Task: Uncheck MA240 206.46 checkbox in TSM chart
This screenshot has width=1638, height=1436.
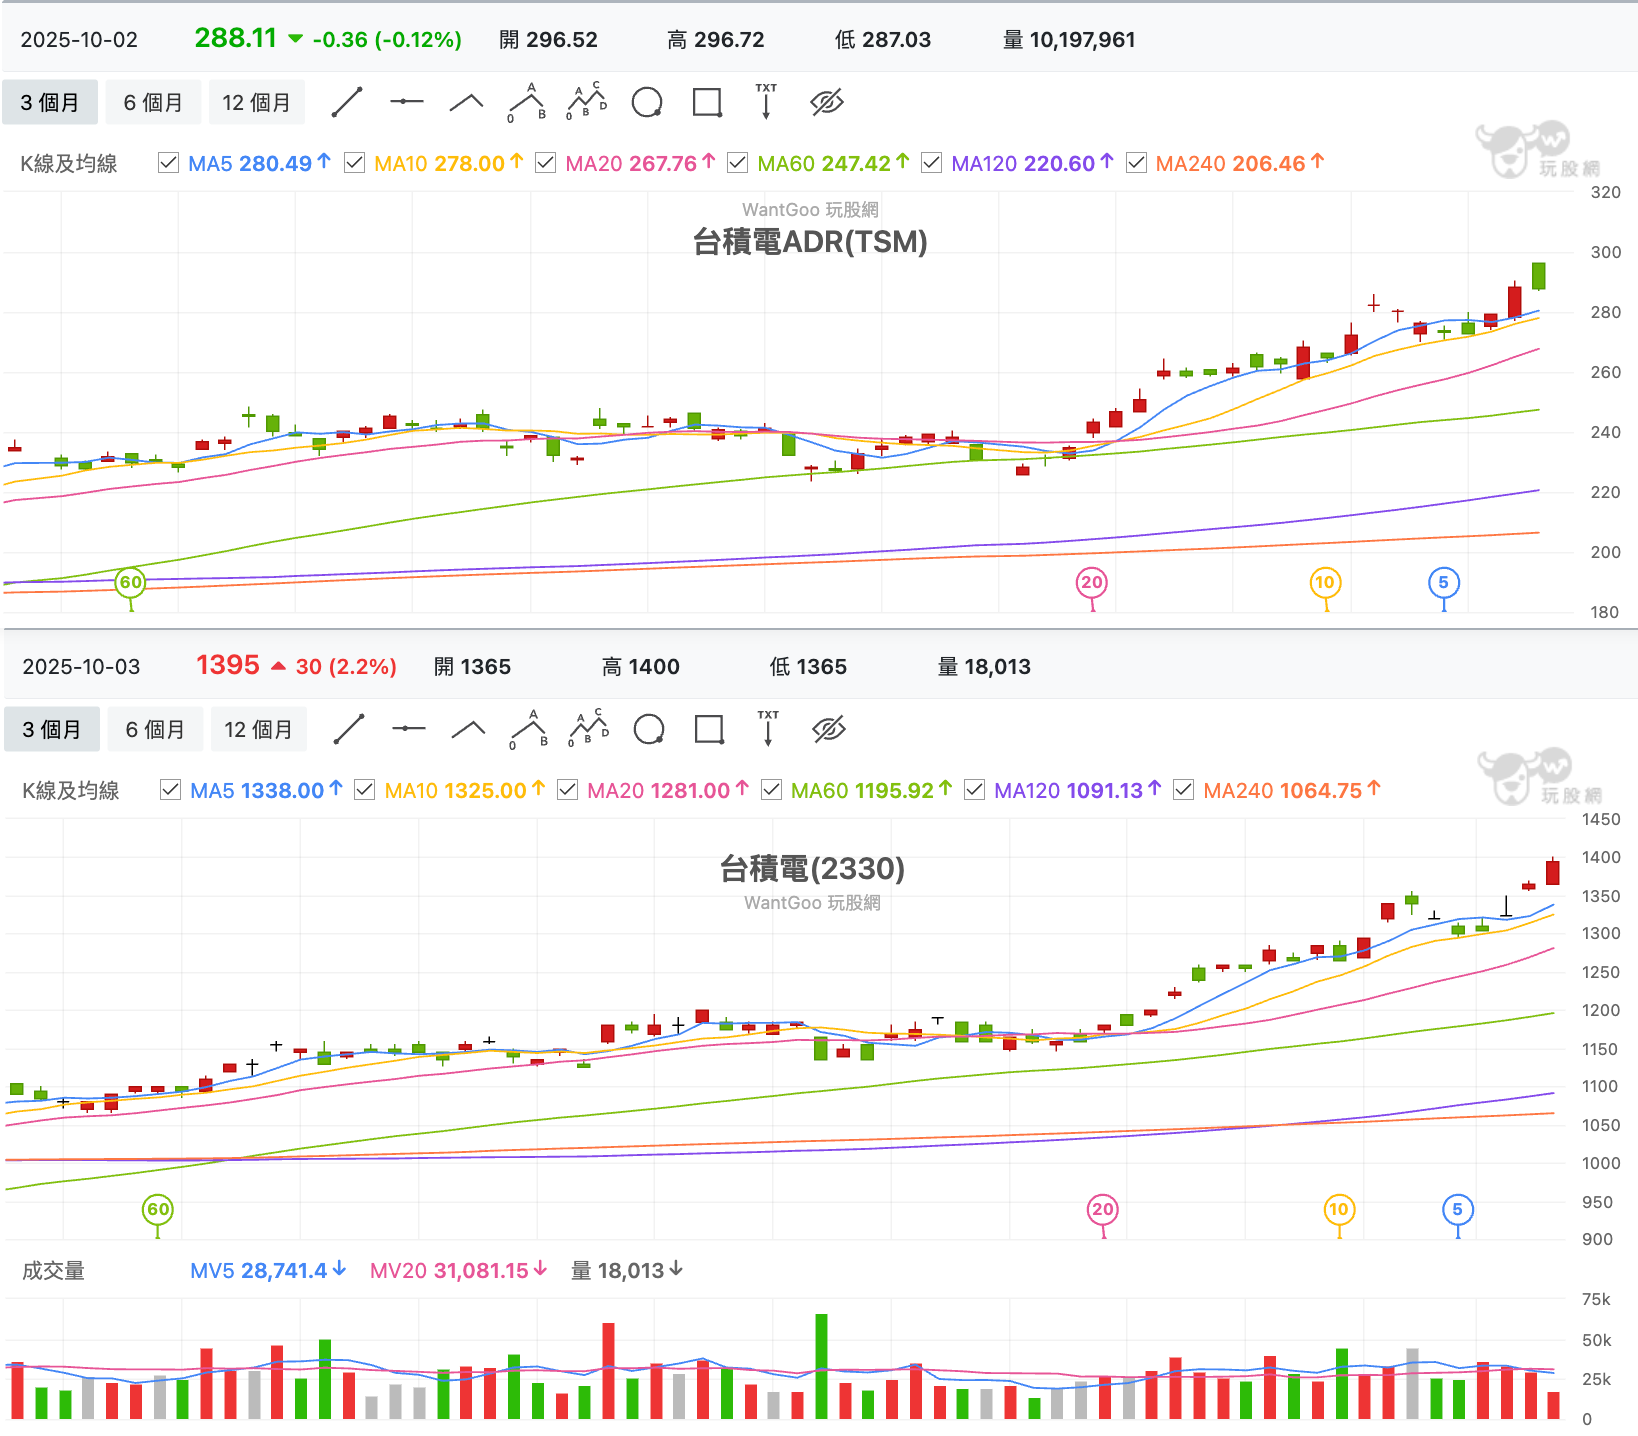Action: 1137,163
